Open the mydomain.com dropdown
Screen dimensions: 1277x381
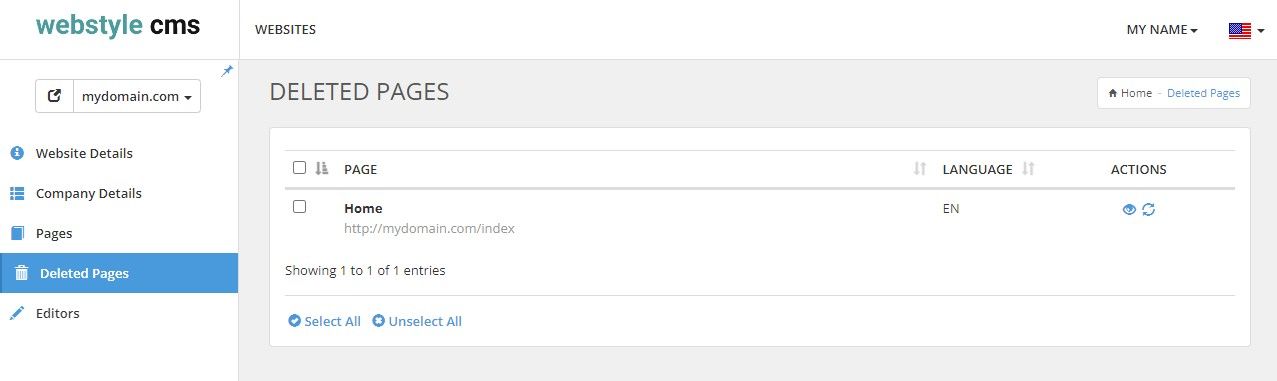[x=137, y=96]
